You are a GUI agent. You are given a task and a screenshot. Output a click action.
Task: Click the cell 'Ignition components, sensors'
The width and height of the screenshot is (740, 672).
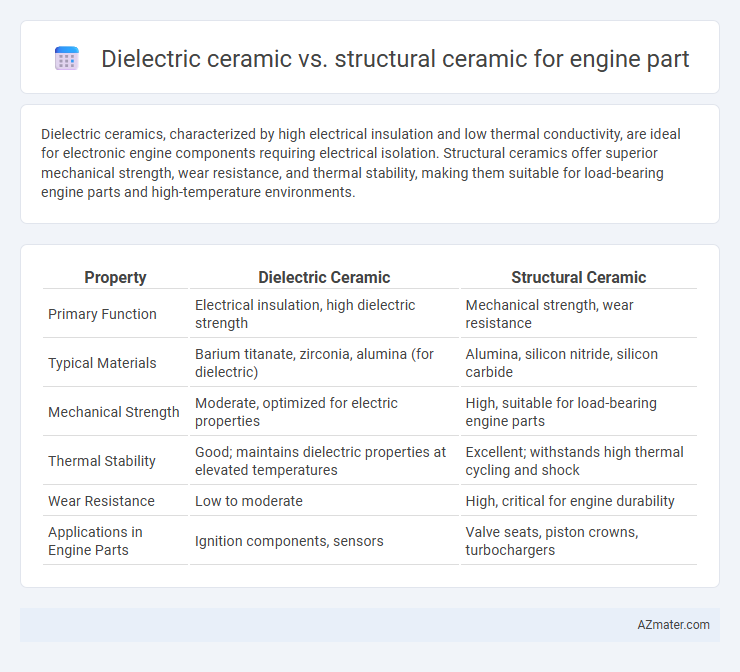(x=324, y=541)
